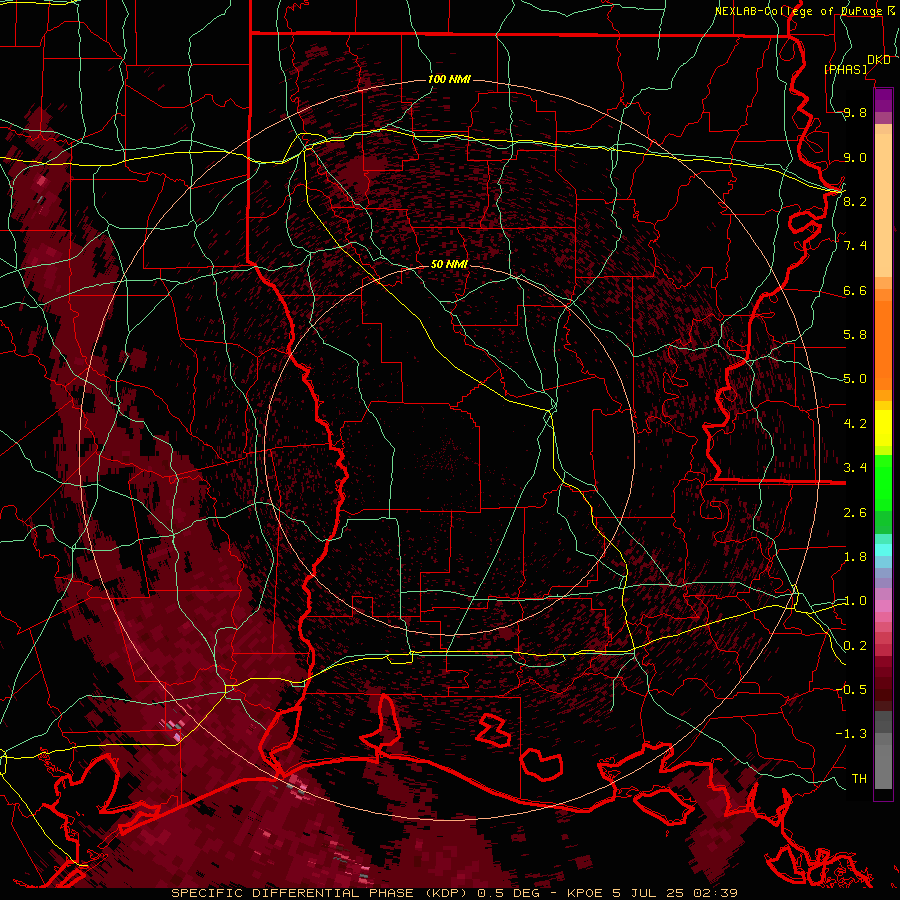Click the KDP product caption at bottom
Viewport: 900px width, 900px height.
[455, 893]
